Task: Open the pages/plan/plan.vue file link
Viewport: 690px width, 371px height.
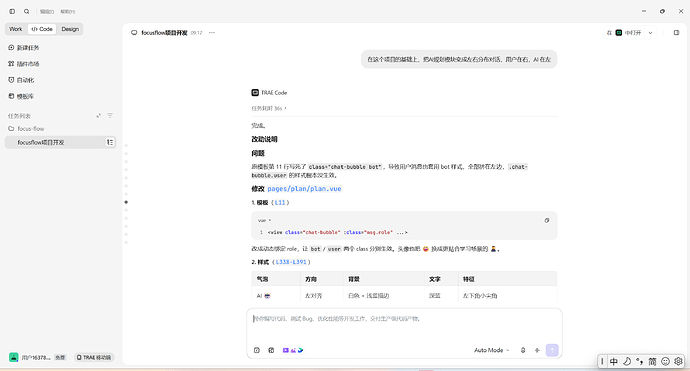Action: [x=304, y=189]
